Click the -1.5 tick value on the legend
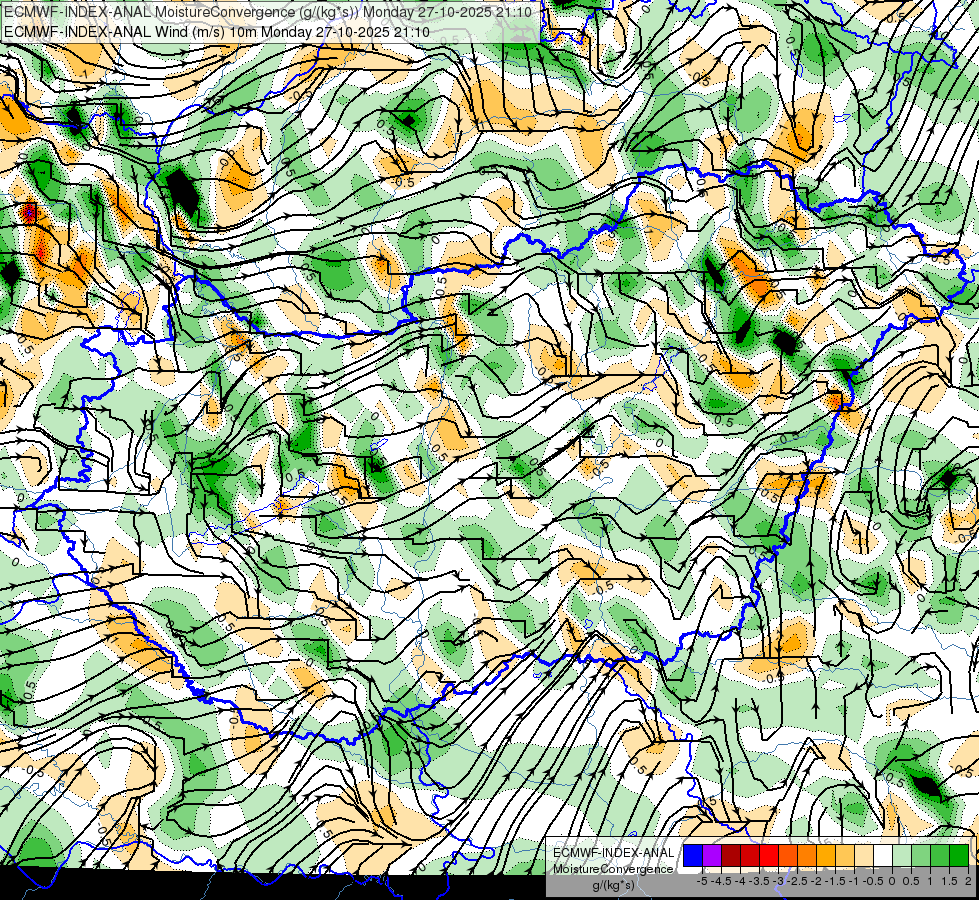 coord(835,881)
